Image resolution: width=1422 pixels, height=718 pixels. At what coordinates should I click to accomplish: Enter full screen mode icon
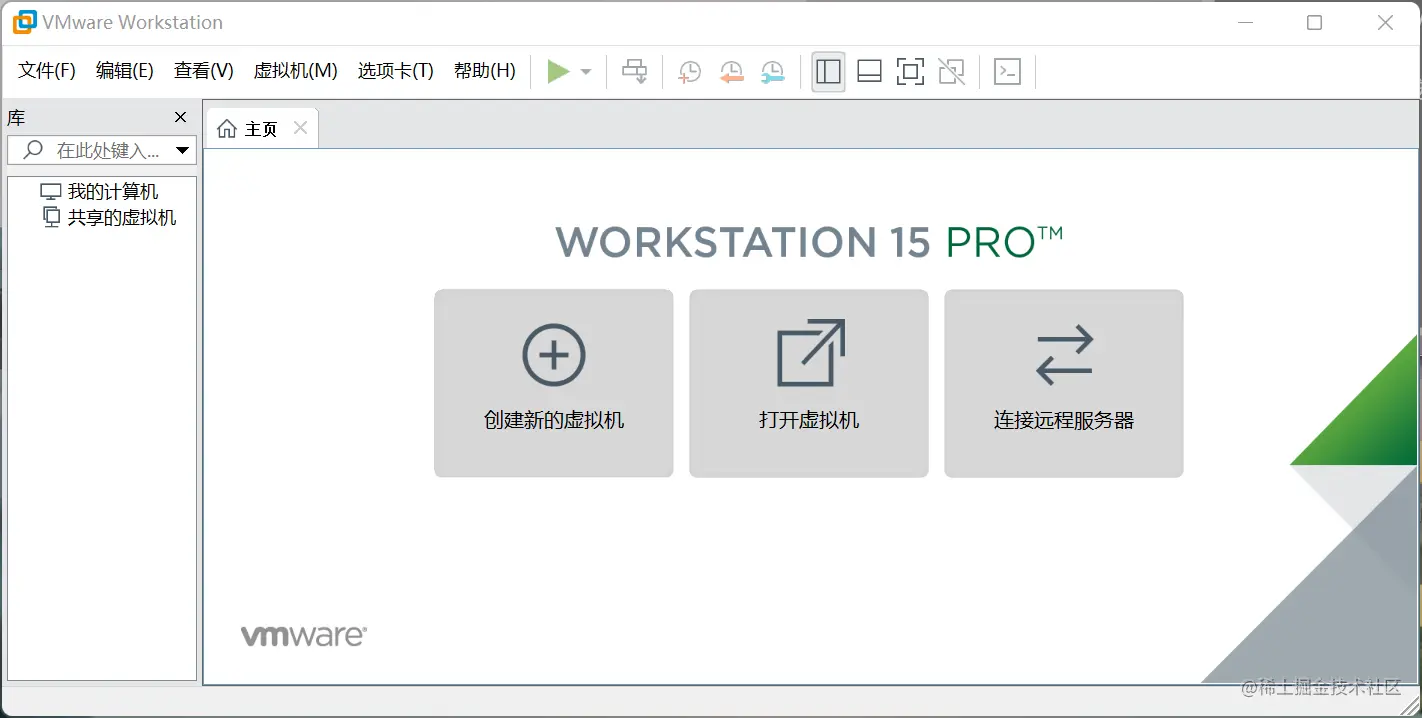coord(910,72)
